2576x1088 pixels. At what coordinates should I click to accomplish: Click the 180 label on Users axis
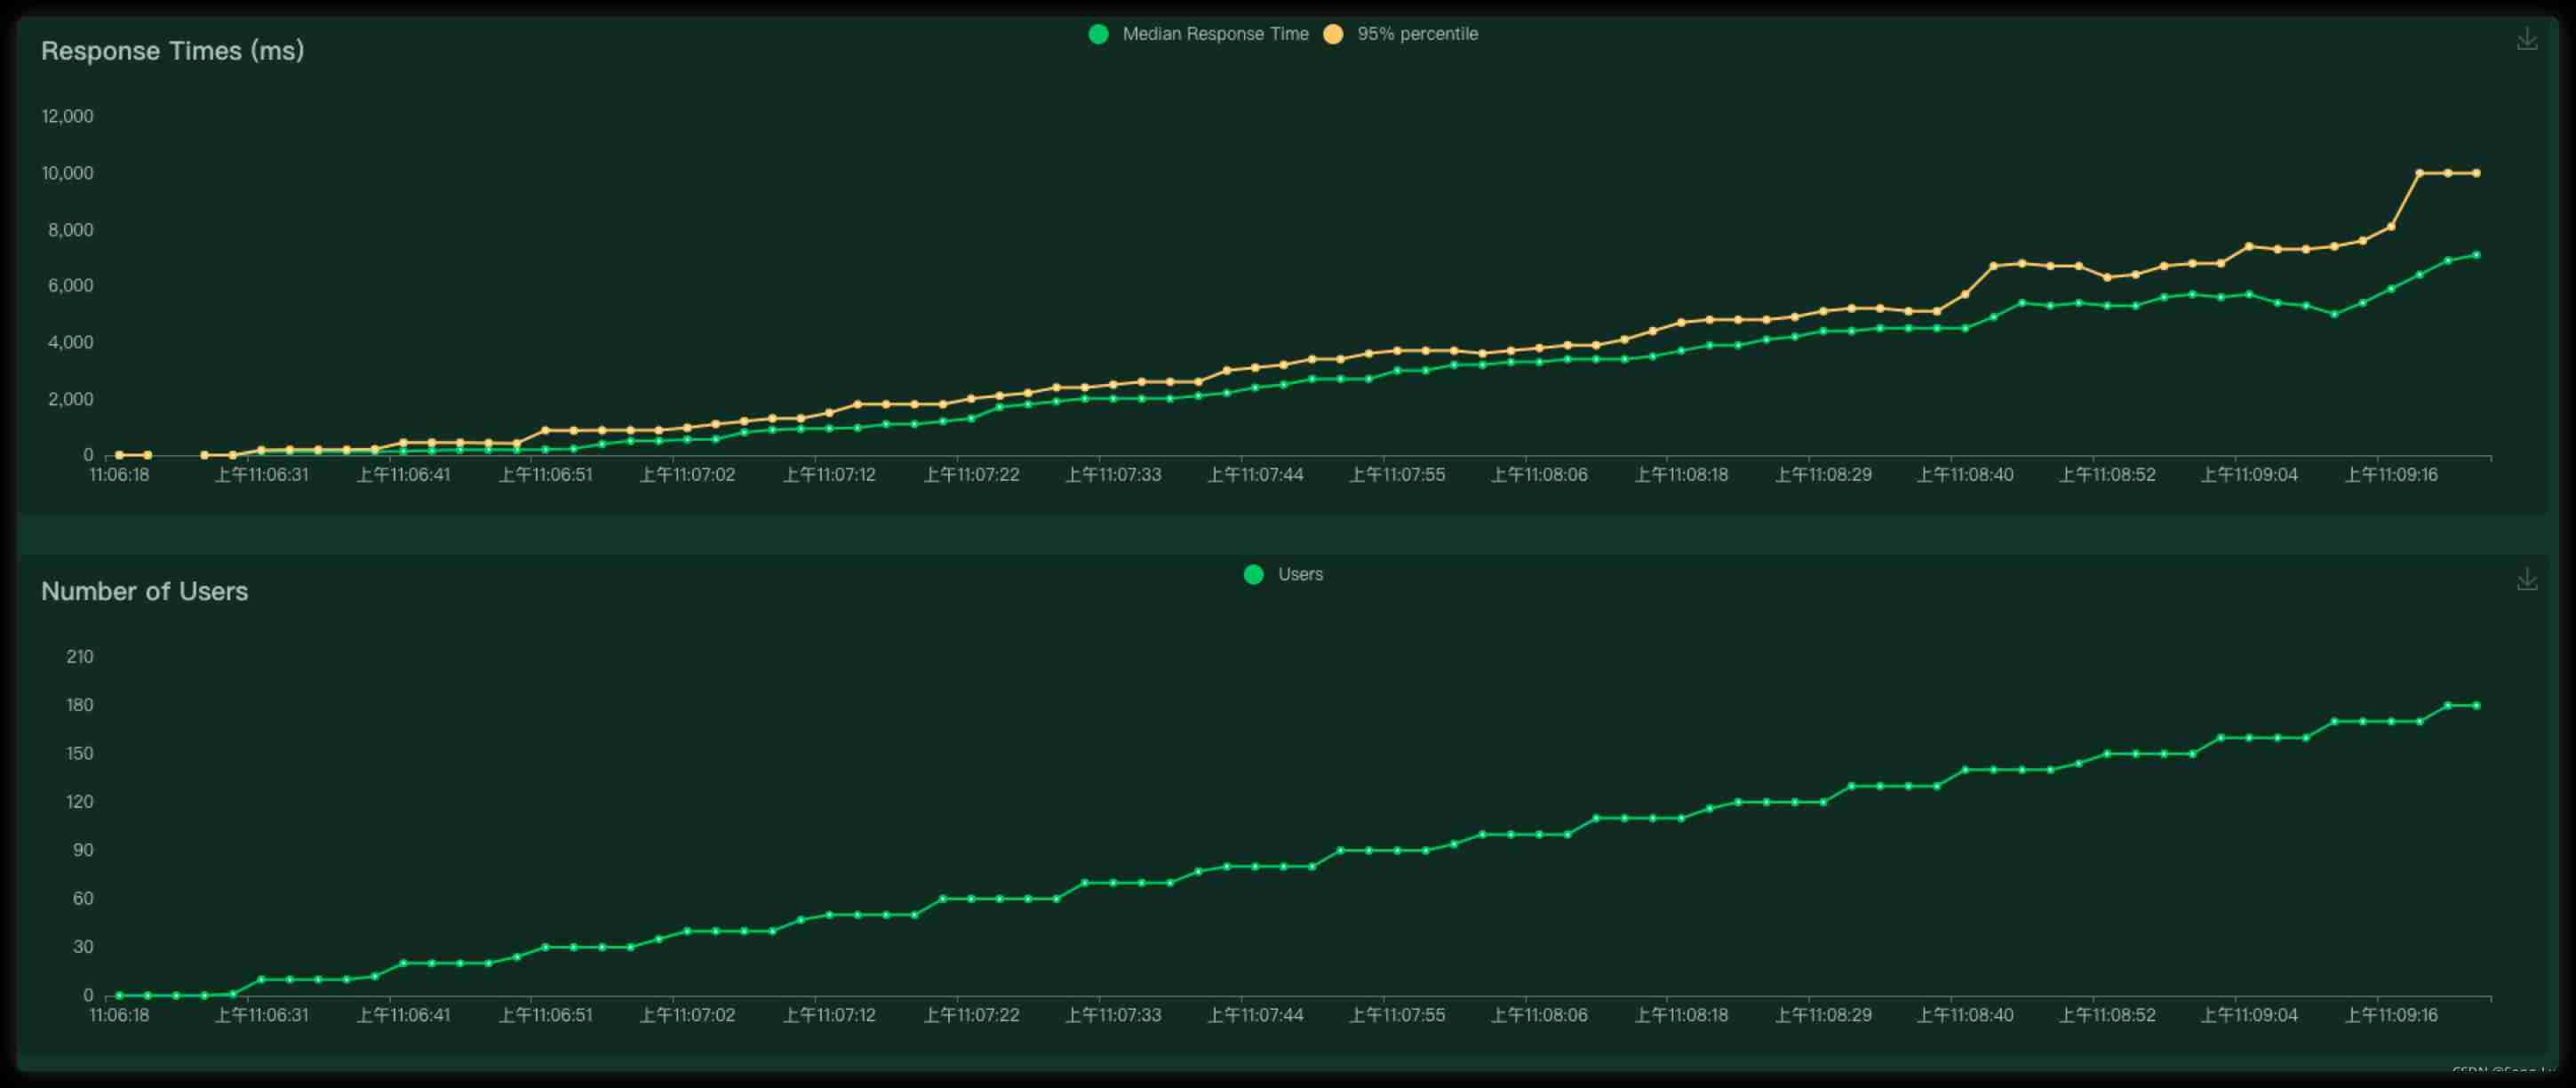click(x=80, y=705)
